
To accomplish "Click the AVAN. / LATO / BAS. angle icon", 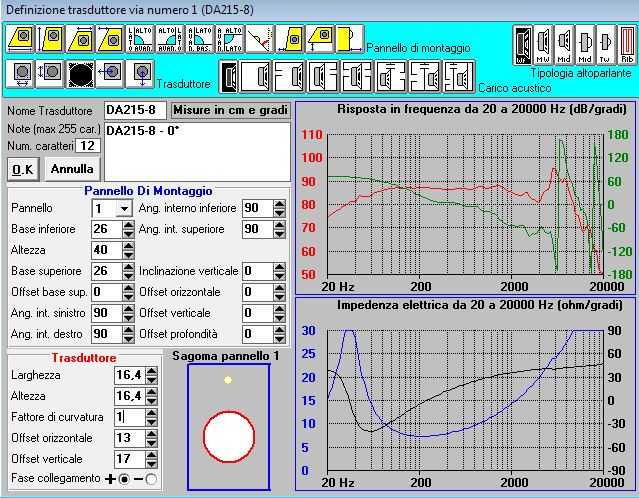I will pos(200,40).
